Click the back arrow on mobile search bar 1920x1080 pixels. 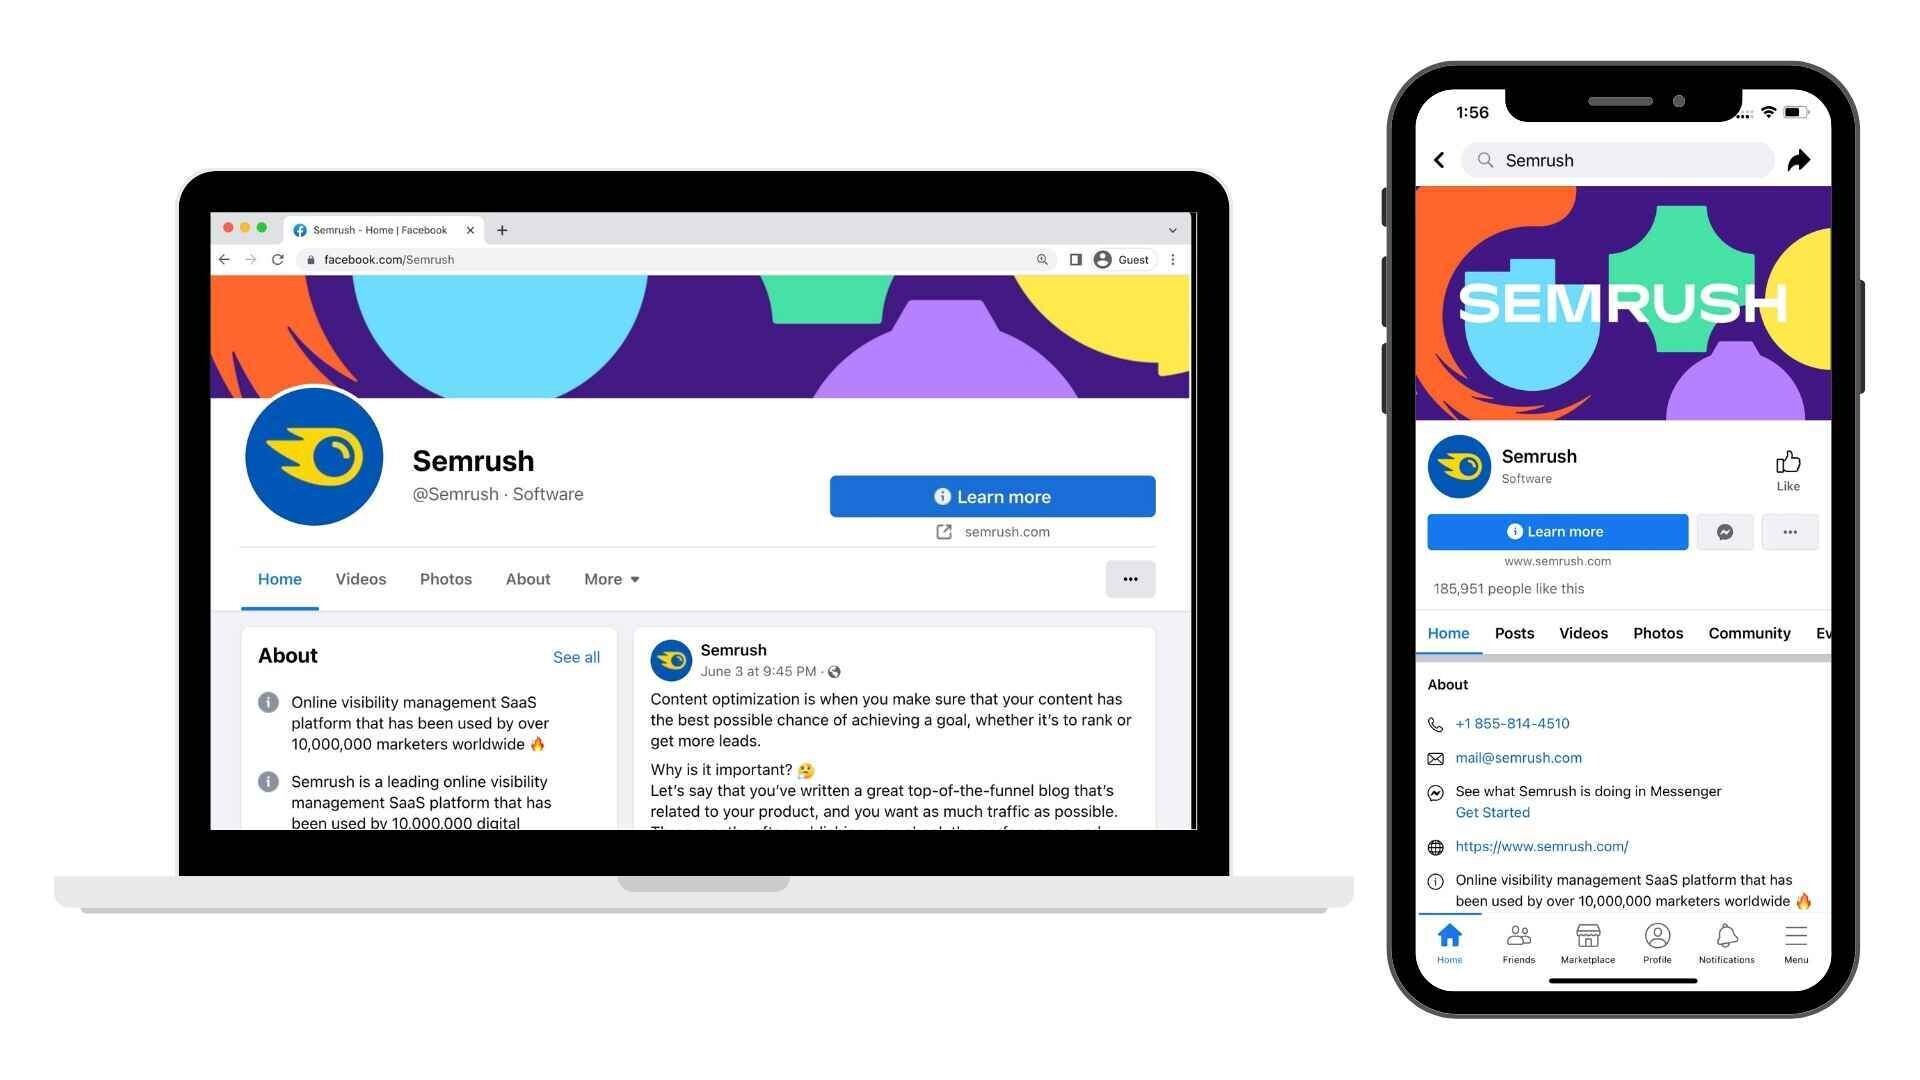tap(1441, 160)
